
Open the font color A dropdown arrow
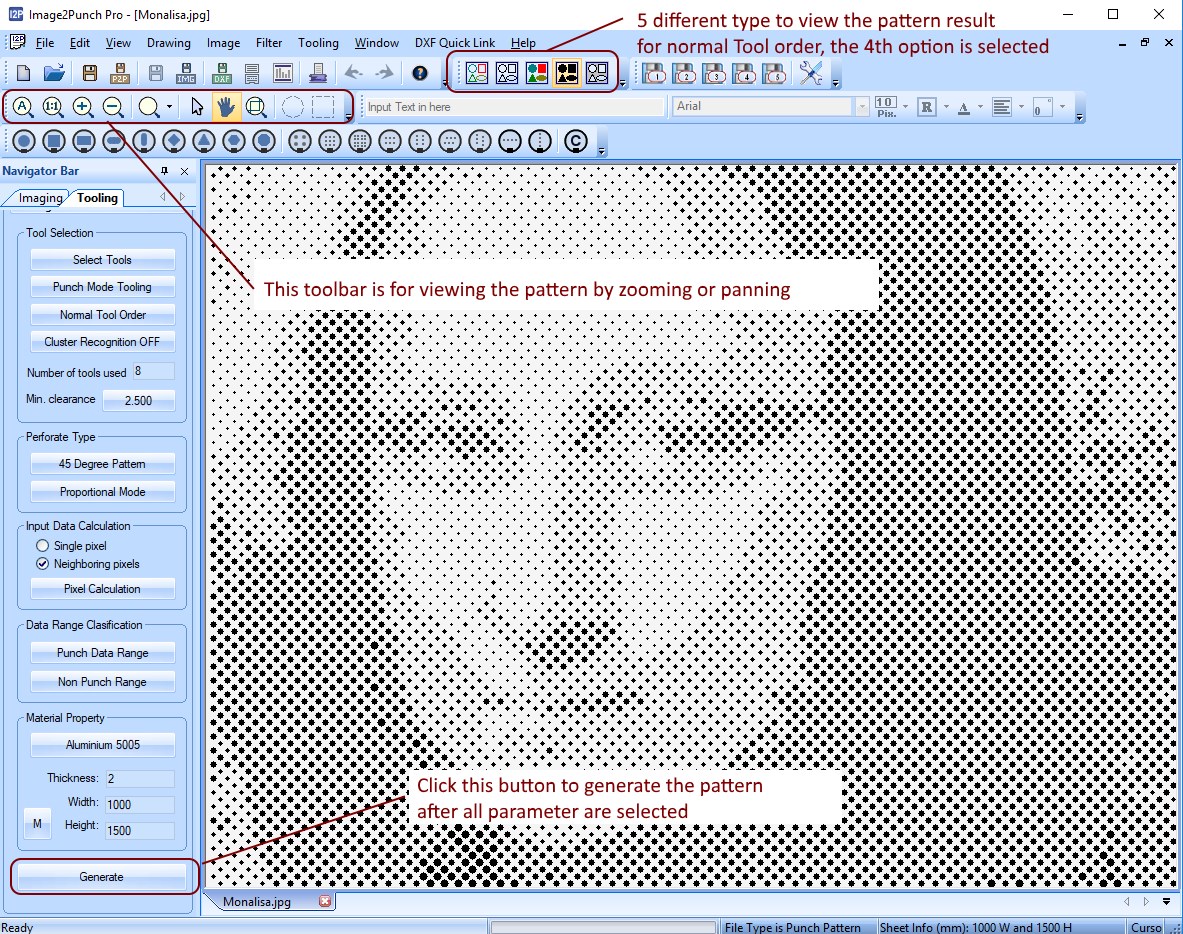(x=981, y=107)
